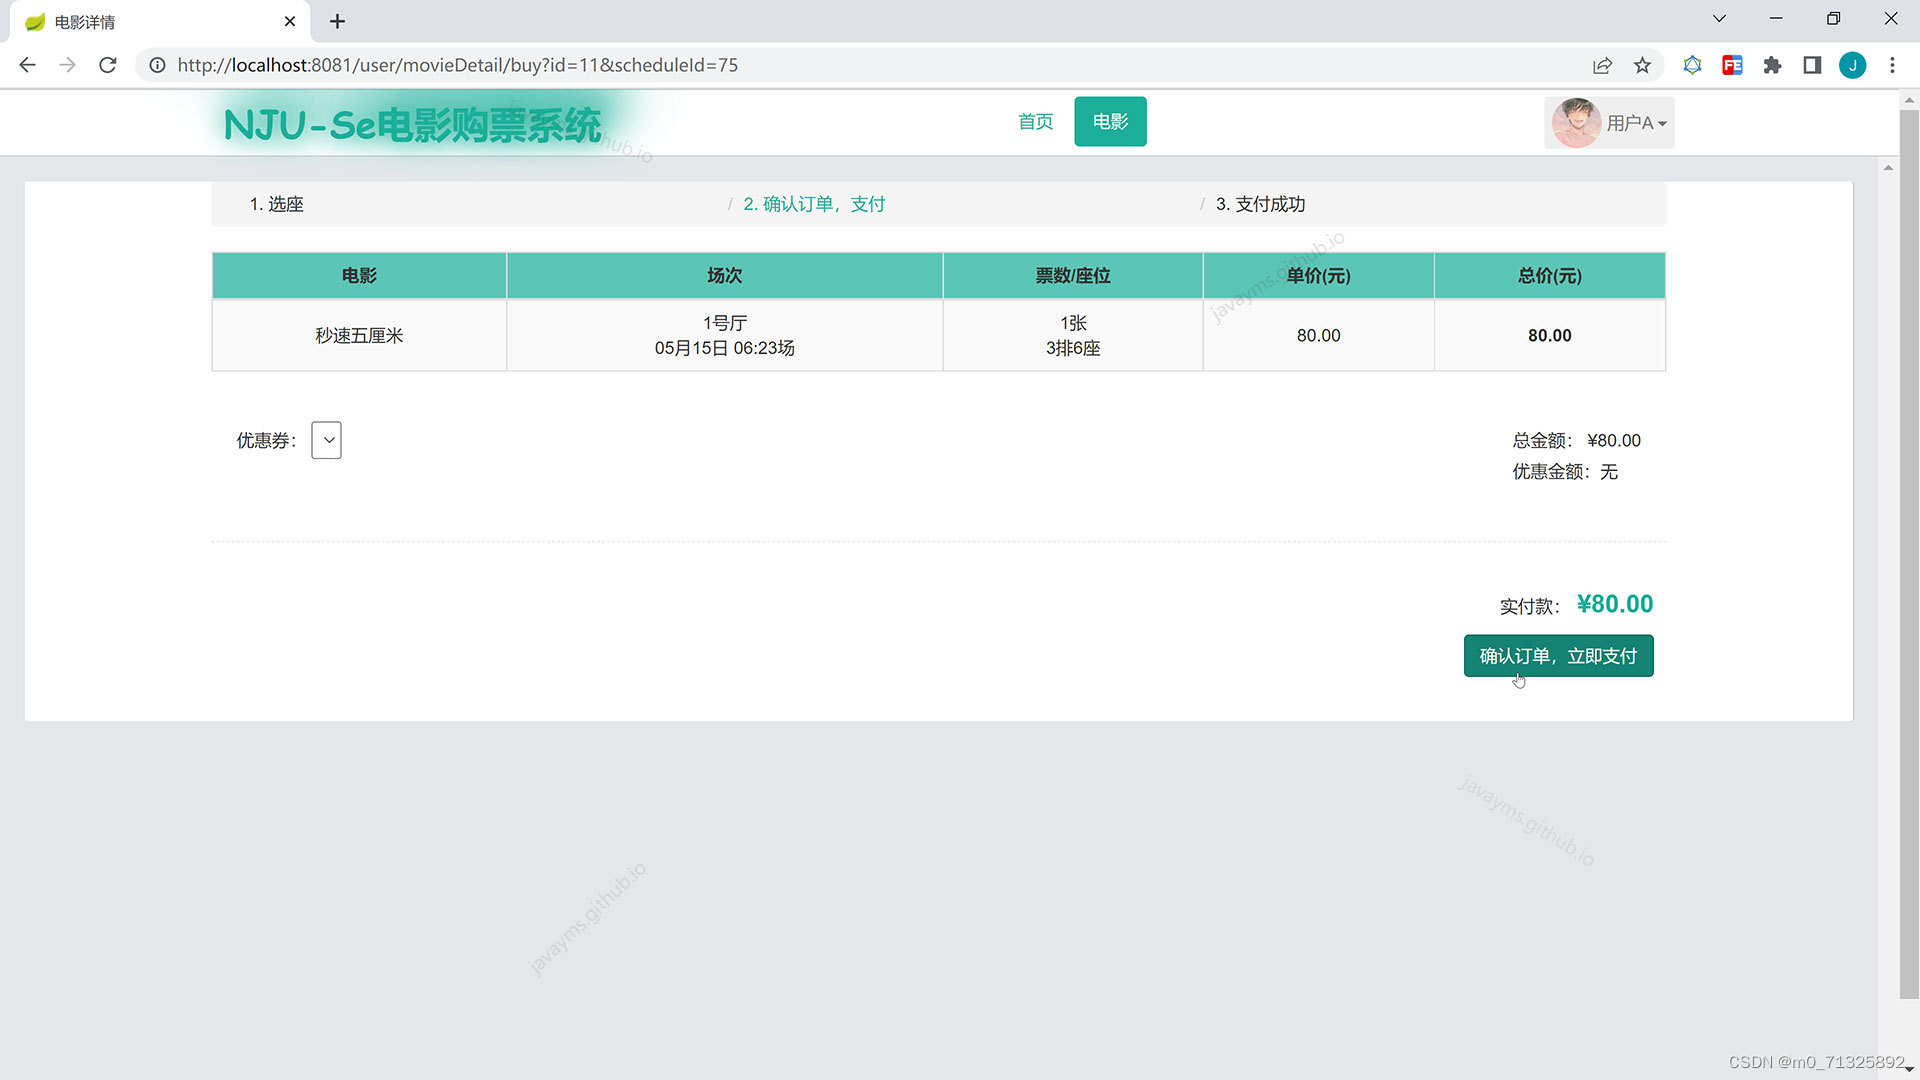1920x1080 pixels.
Task: Toggle the browser side panel icon
Action: click(1812, 65)
